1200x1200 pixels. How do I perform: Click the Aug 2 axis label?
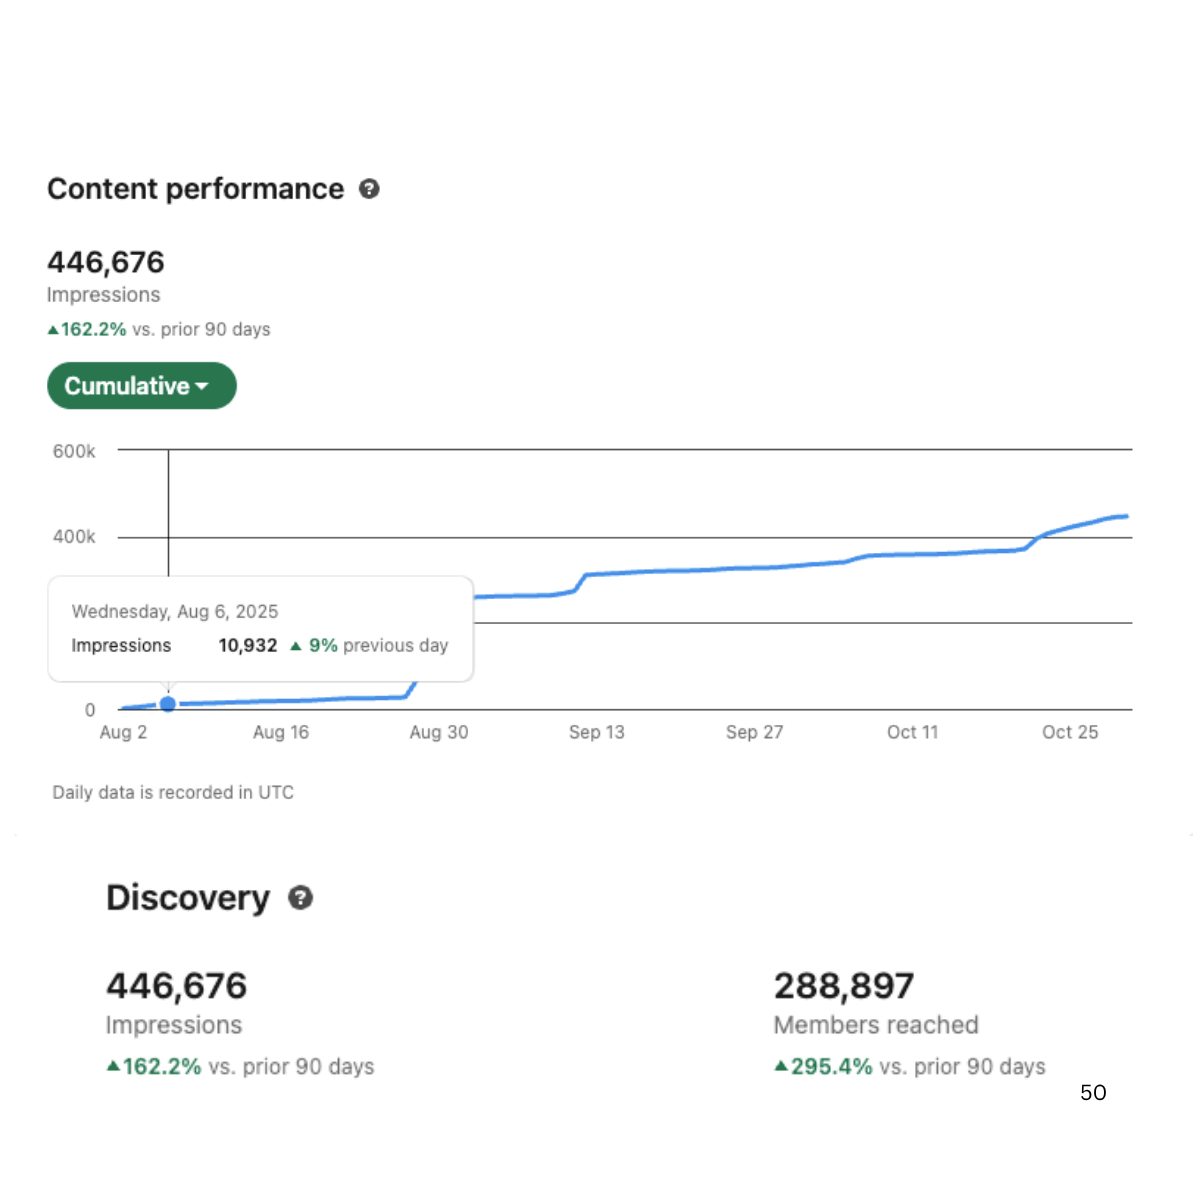(x=123, y=732)
